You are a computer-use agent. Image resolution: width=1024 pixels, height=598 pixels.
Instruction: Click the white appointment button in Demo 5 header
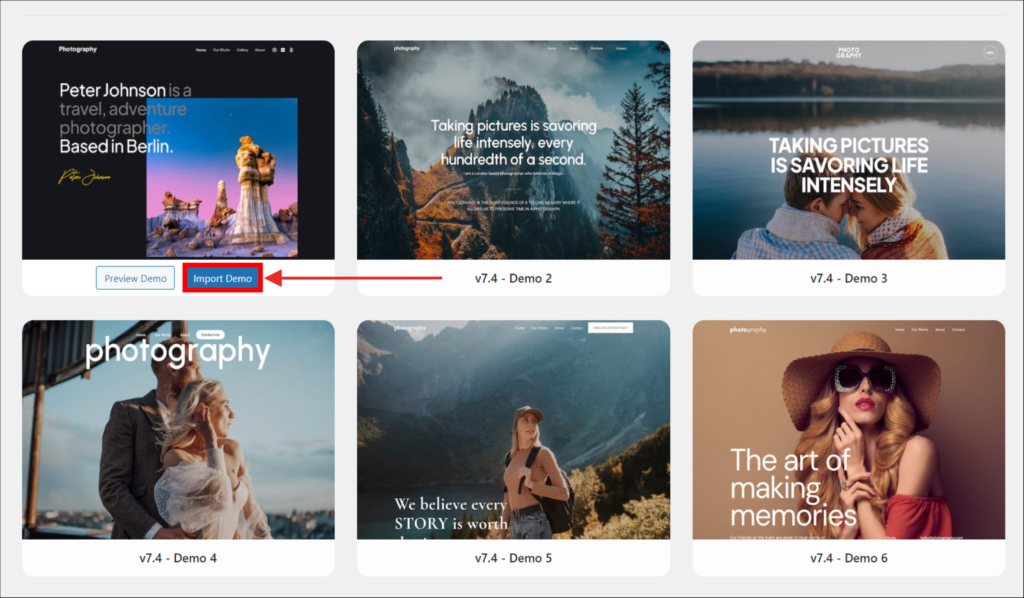click(610, 328)
